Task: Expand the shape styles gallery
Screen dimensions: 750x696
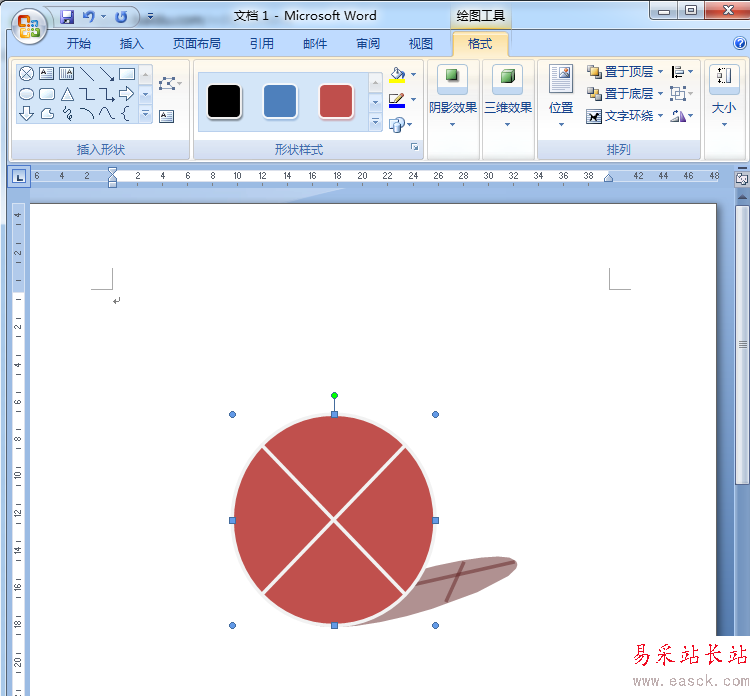Action: tap(375, 122)
